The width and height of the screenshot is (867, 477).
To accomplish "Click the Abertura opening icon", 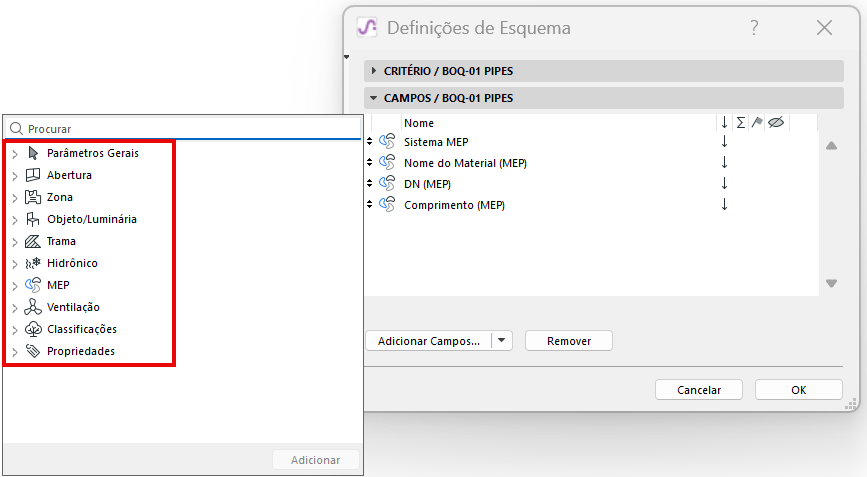I will click(x=33, y=175).
